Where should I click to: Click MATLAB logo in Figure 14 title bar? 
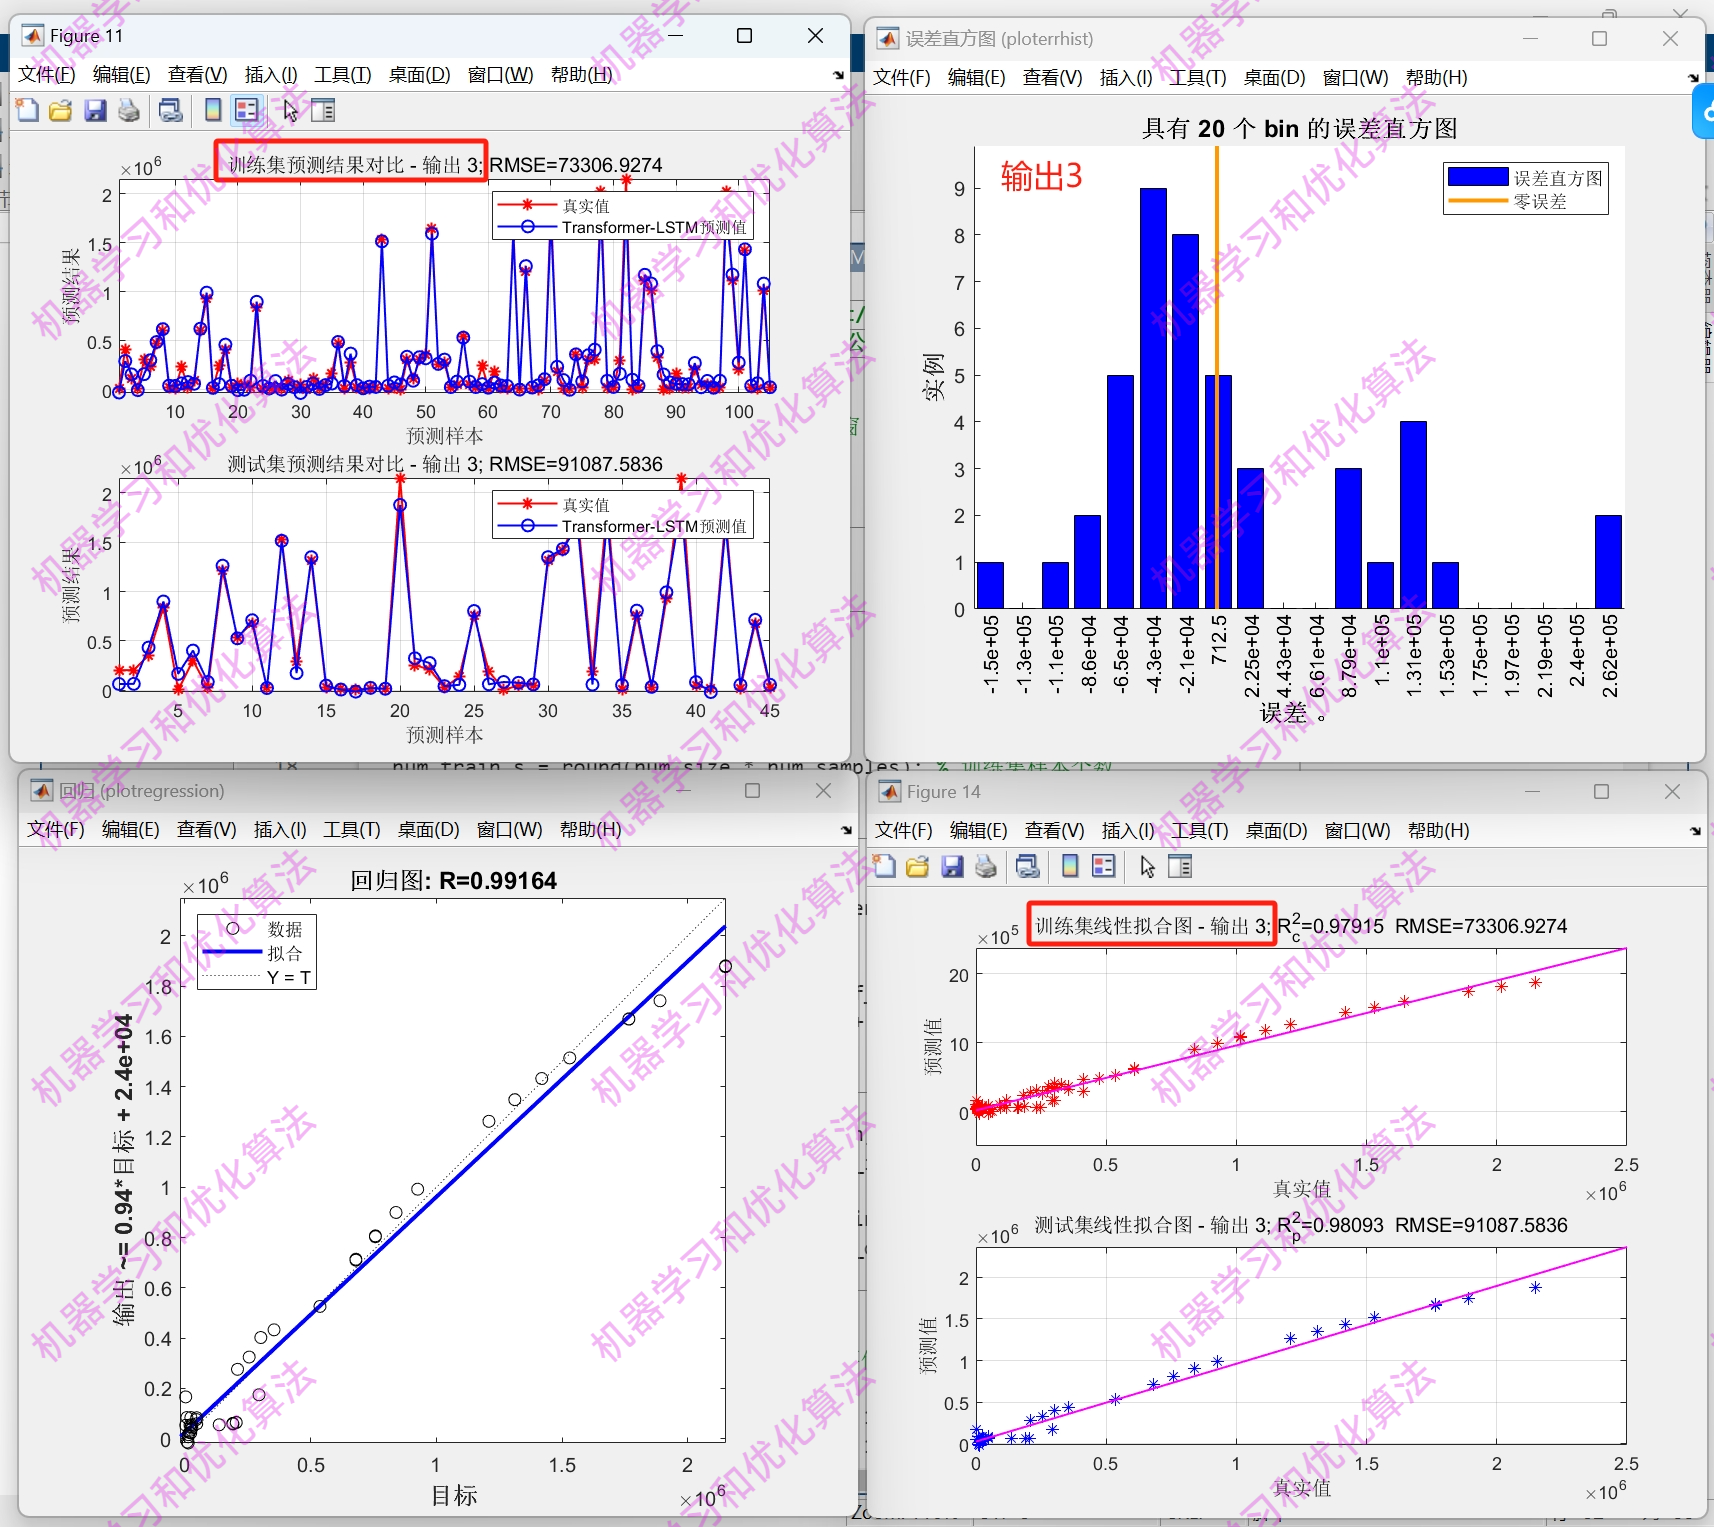(x=889, y=792)
